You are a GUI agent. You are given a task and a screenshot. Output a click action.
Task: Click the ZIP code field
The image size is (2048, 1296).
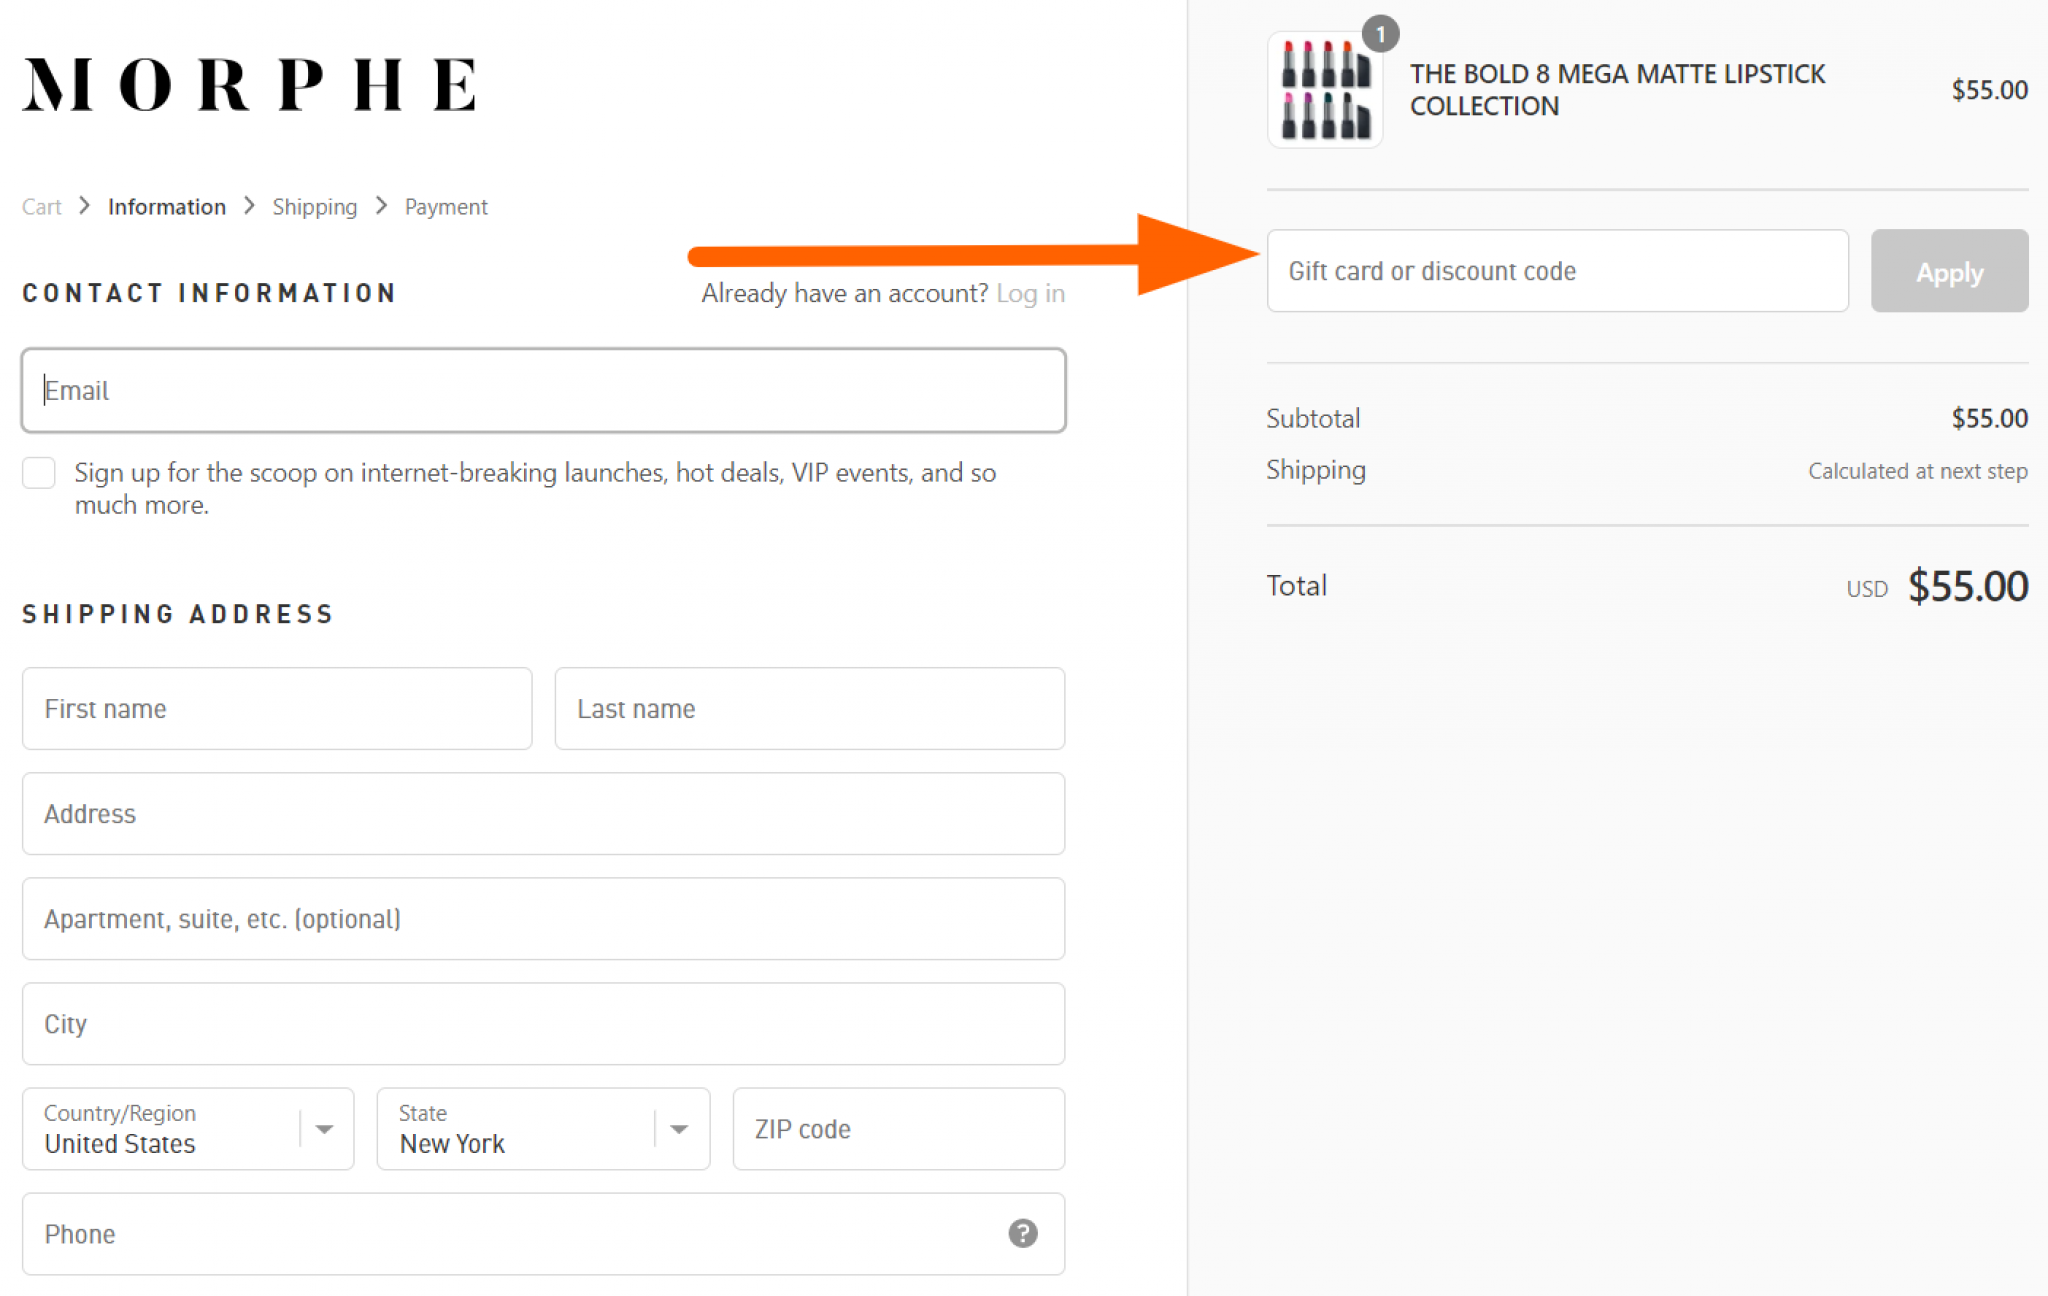pos(899,1129)
